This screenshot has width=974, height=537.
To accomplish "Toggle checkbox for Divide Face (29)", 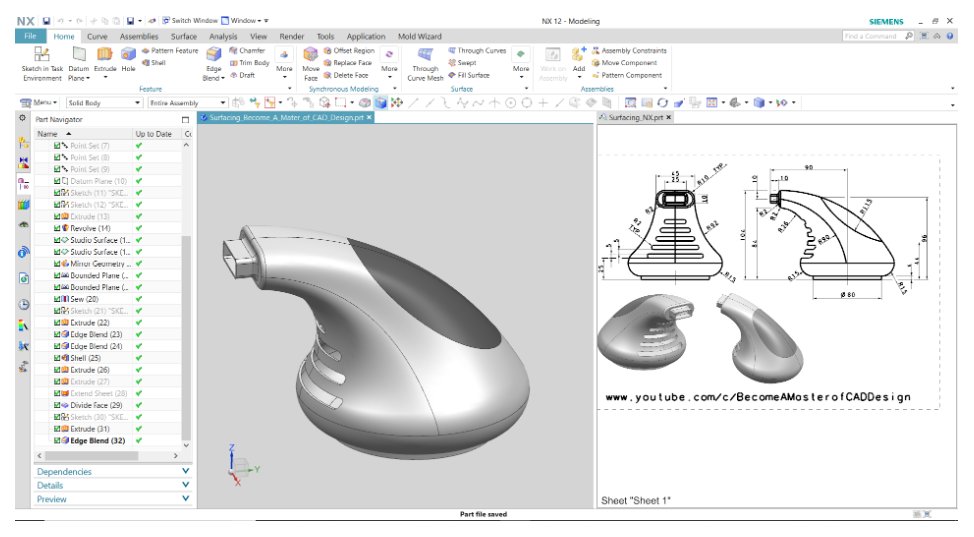I will (x=57, y=405).
